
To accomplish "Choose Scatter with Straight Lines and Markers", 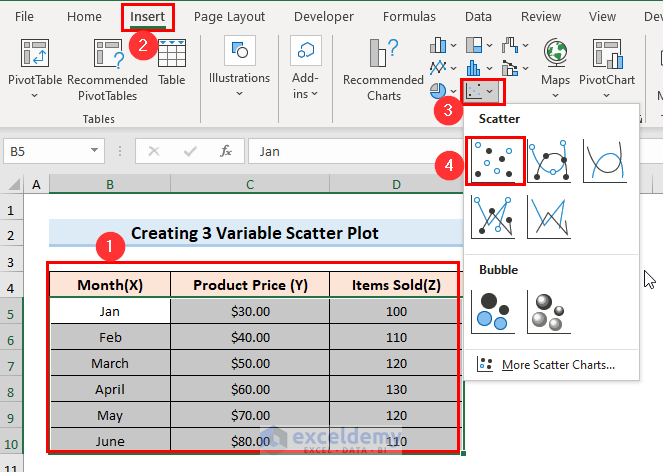I will point(493,217).
